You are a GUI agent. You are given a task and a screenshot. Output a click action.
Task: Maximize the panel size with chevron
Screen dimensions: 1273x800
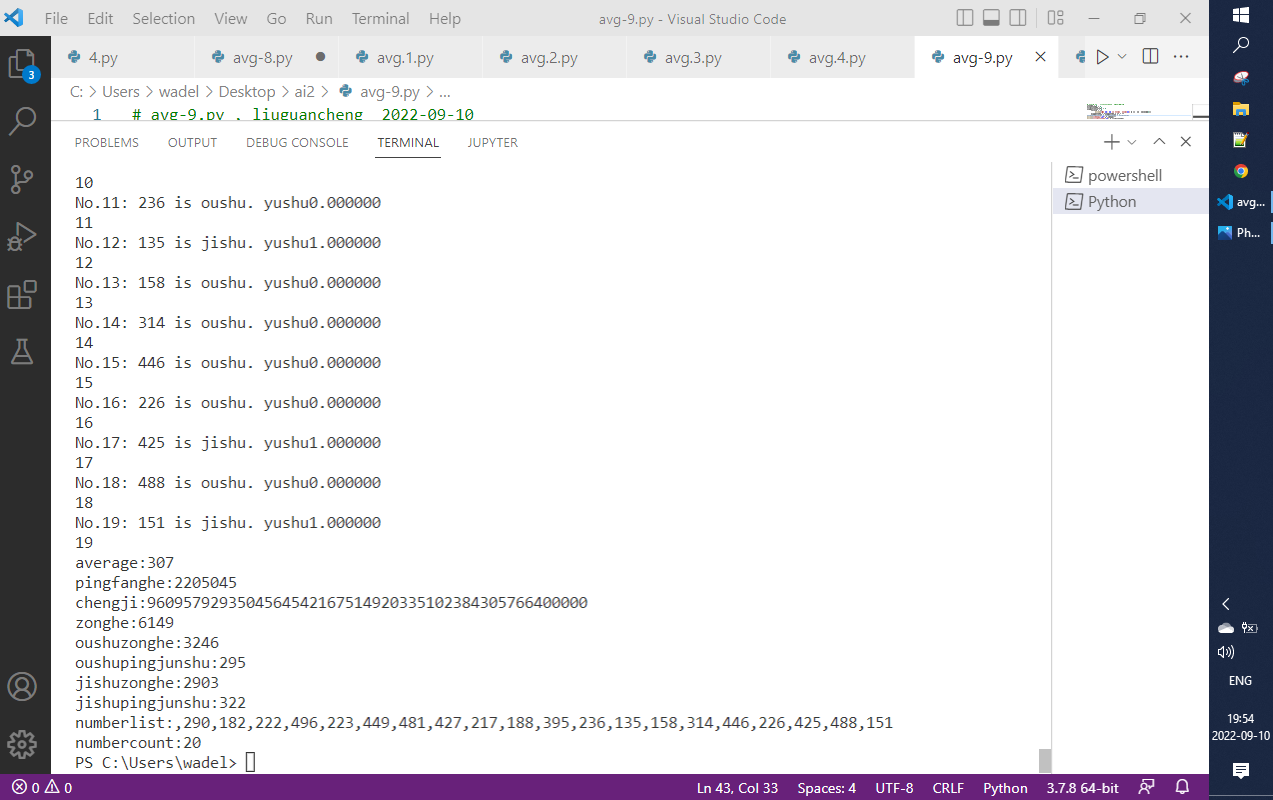[1159, 142]
